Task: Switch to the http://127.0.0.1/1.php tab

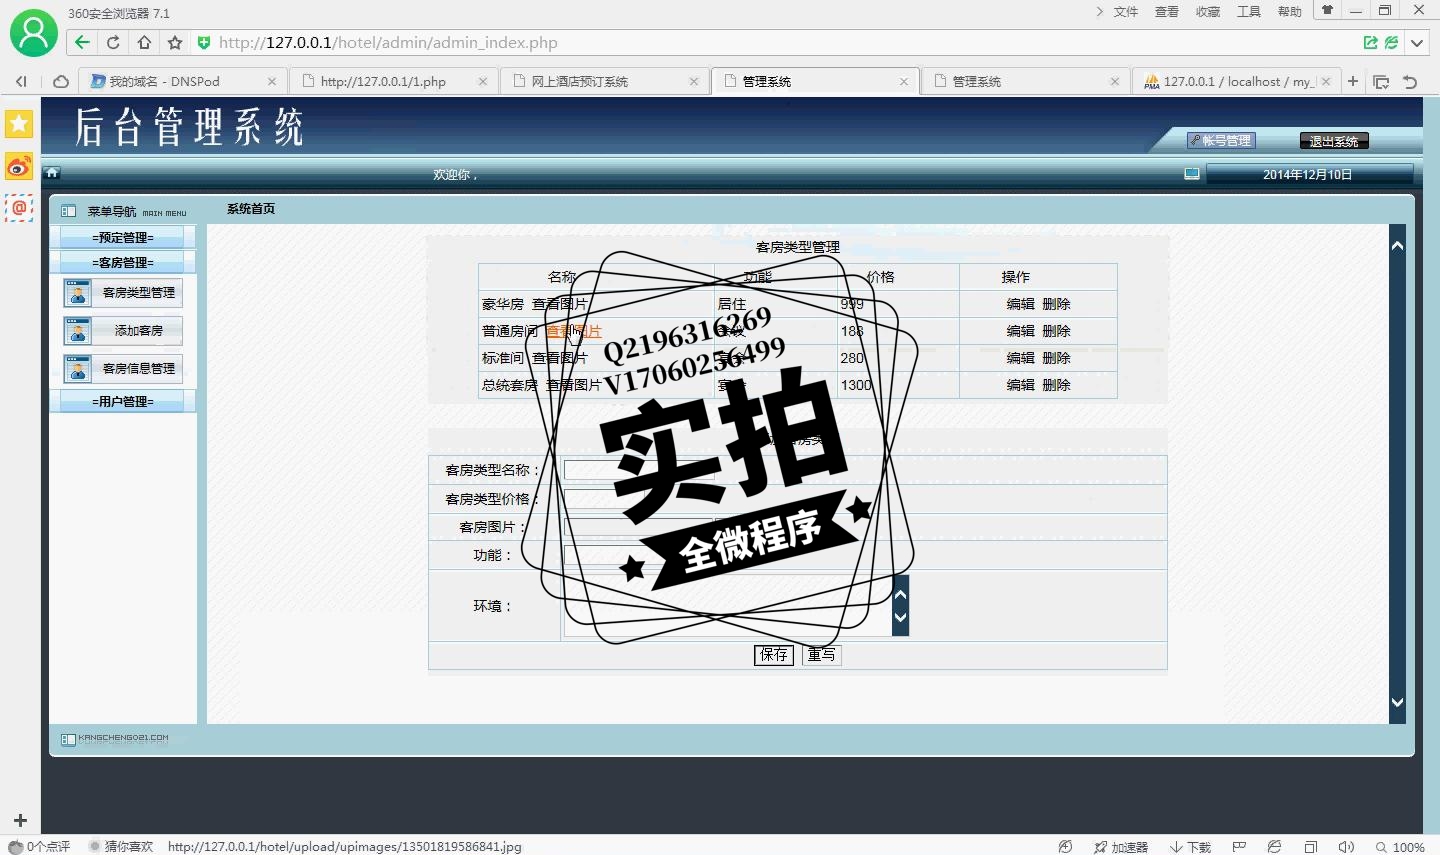Action: coord(394,81)
